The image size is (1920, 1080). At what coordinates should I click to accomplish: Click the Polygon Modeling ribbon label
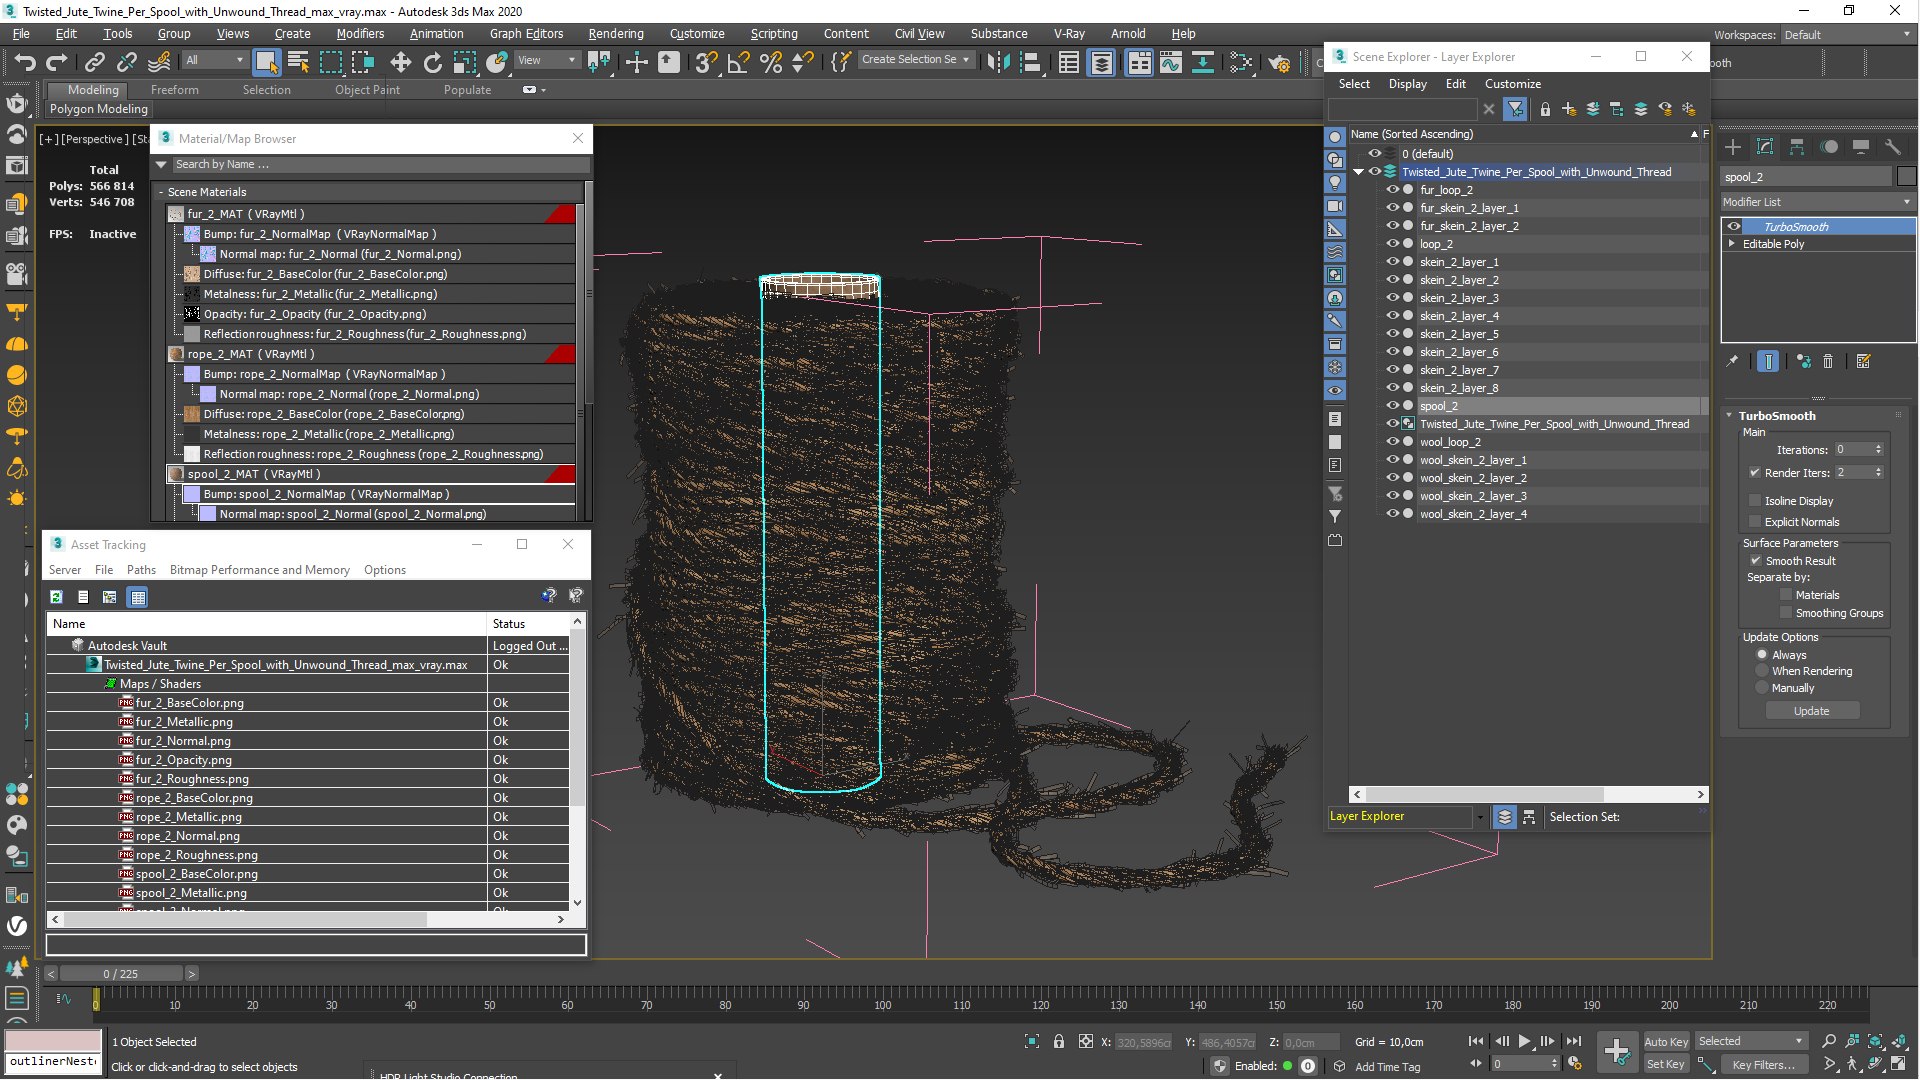pyautogui.click(x=98, y=109)
